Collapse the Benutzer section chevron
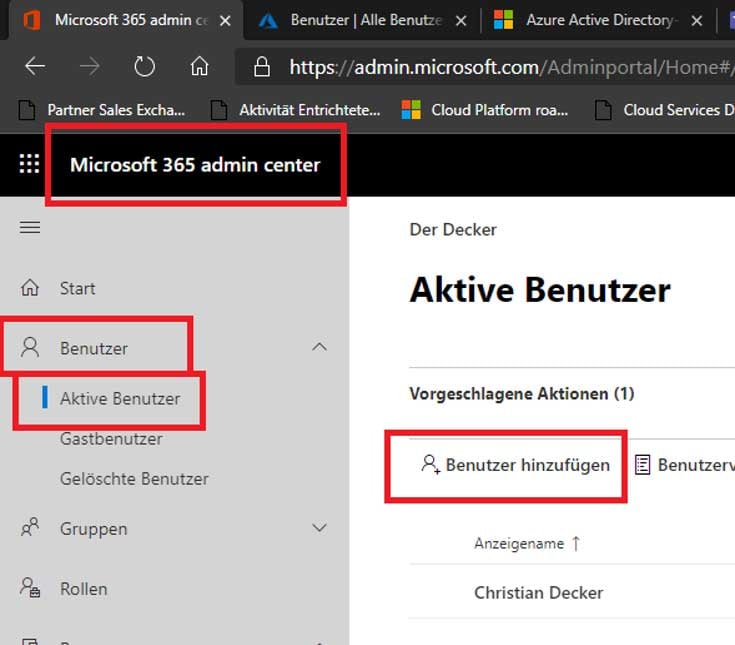Screen dimensions: 735x645 point(319,347)
